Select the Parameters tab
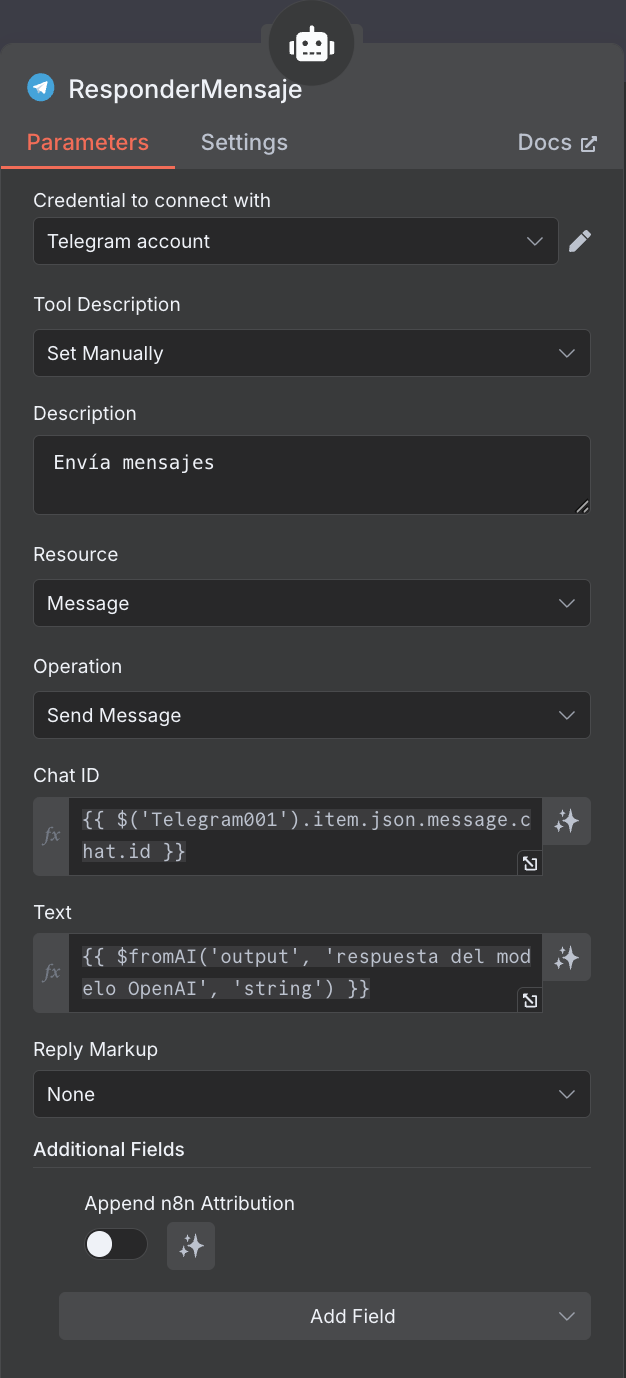 tap(88, 142)
